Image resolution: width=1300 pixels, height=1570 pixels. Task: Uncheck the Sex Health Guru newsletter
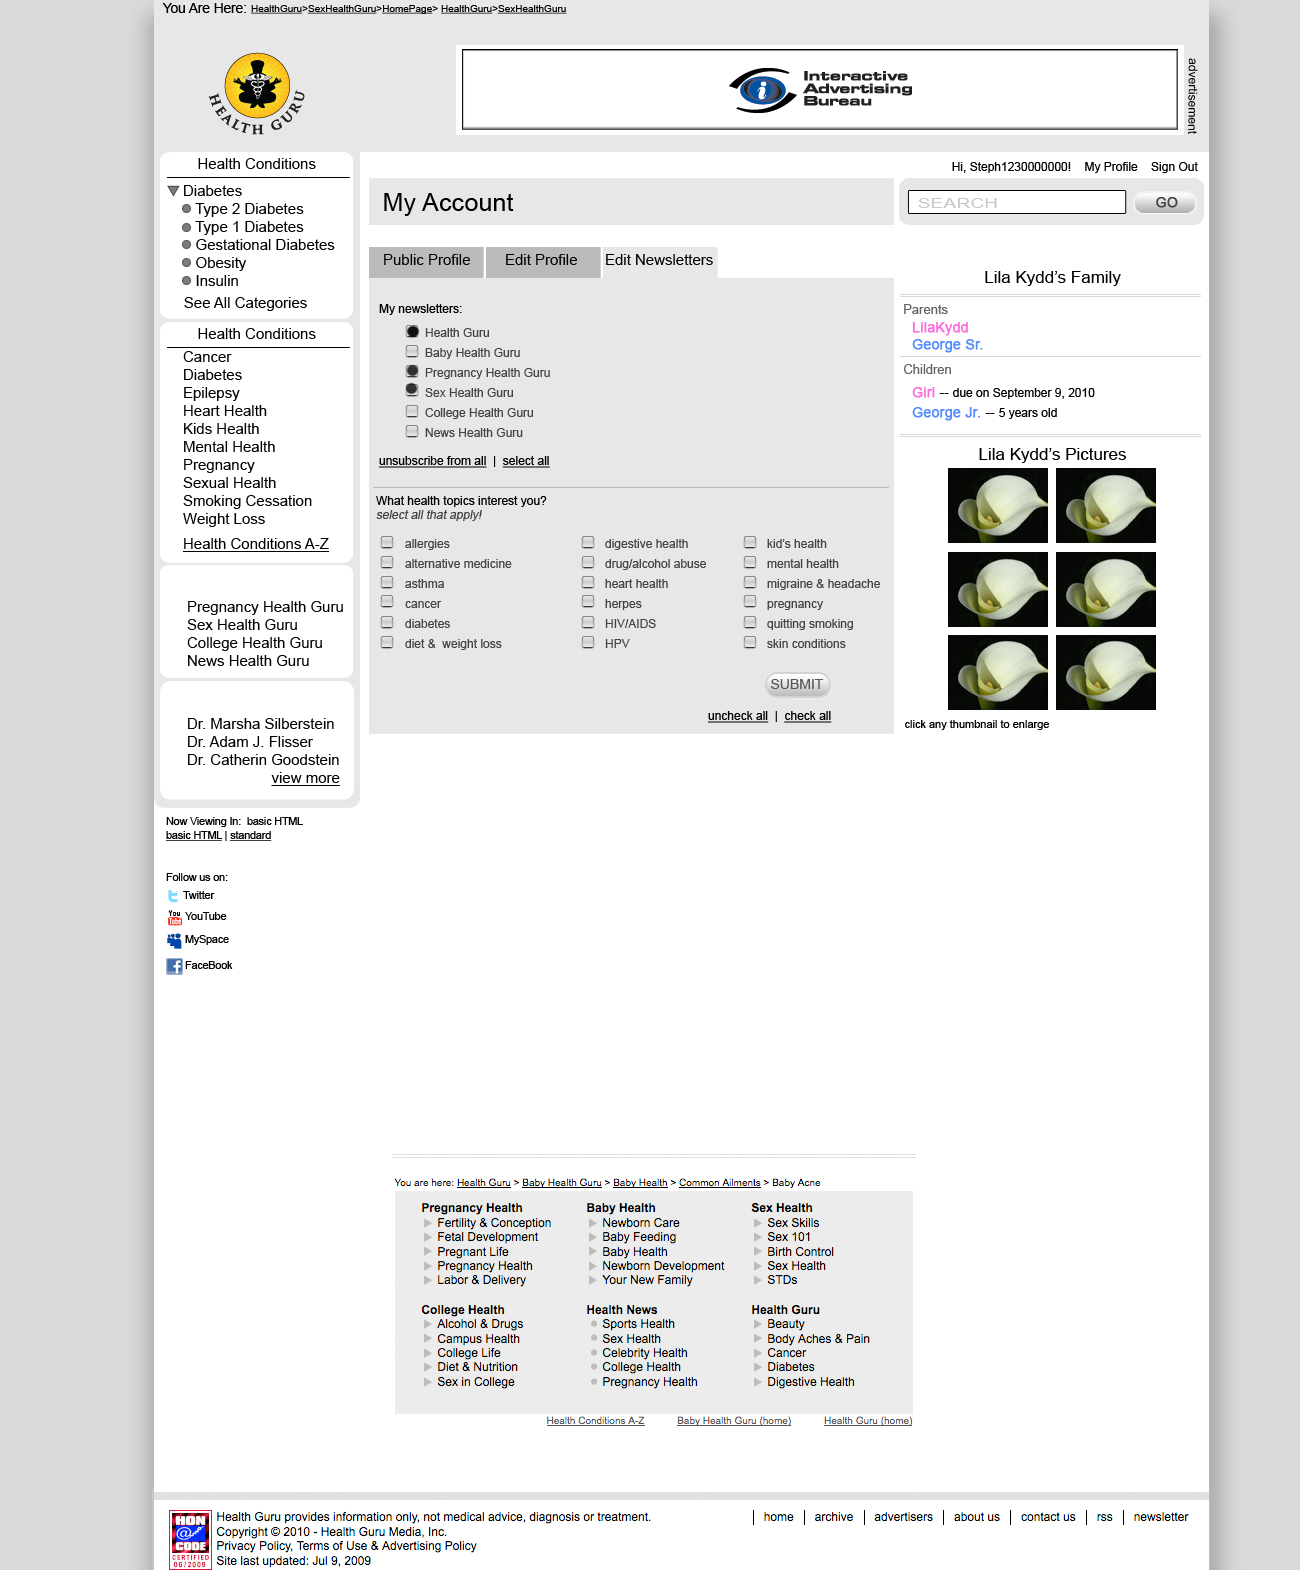coord(412,391)
